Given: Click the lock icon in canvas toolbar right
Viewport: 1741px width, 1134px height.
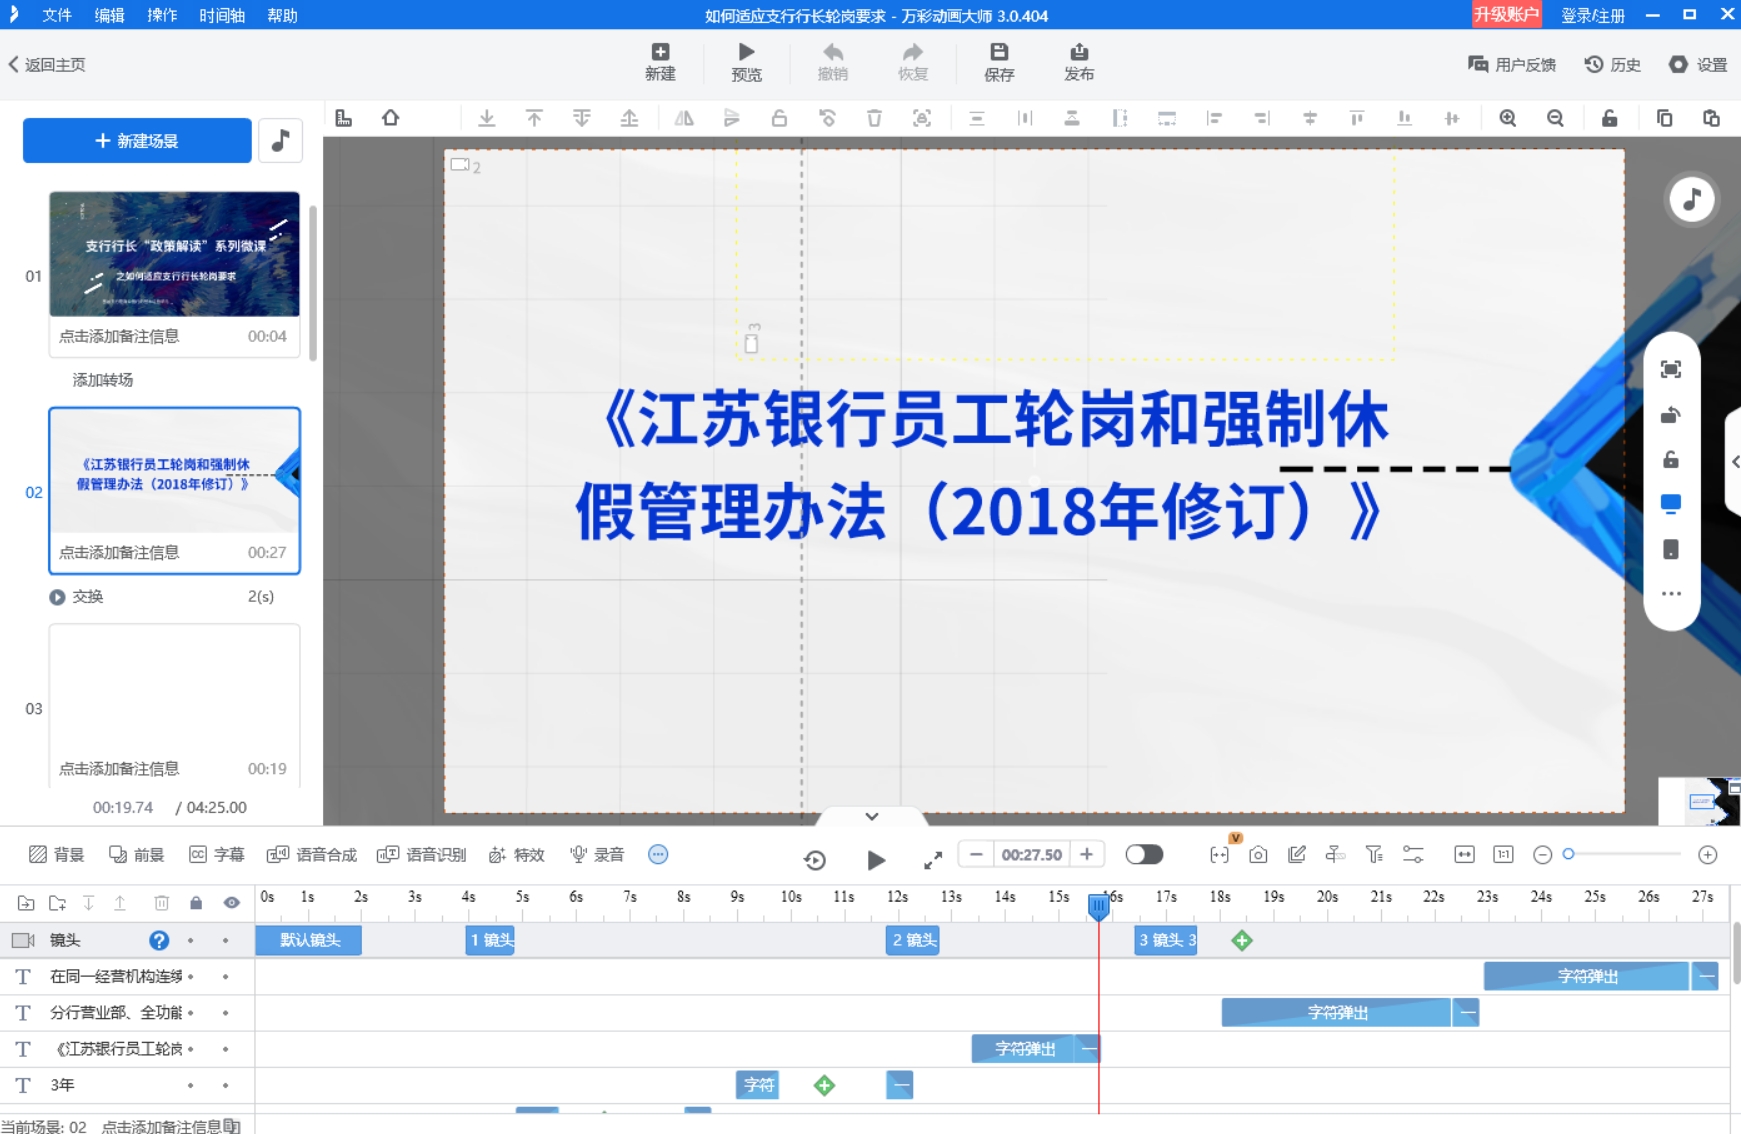Looking at the screenshot, I should tap(1609, 118).
